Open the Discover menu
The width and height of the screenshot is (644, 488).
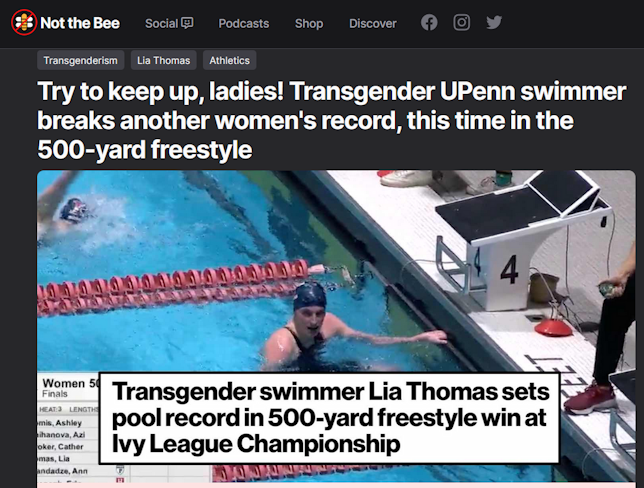373,23
